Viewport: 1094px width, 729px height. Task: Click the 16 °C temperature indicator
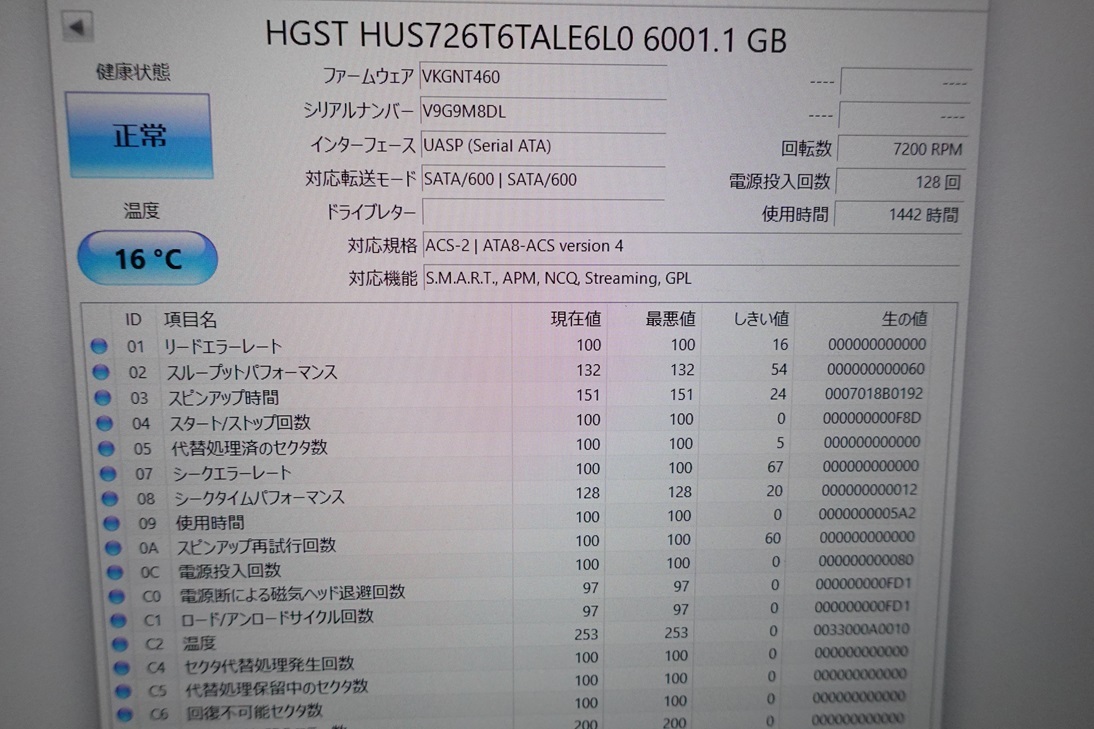(x=147, y=258)
